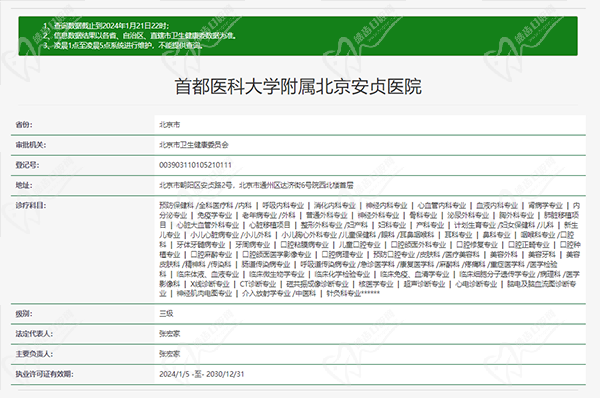Click 骨科专业 specialty entry
Screen dimensions: 600x398
click(x=423, y=215)
